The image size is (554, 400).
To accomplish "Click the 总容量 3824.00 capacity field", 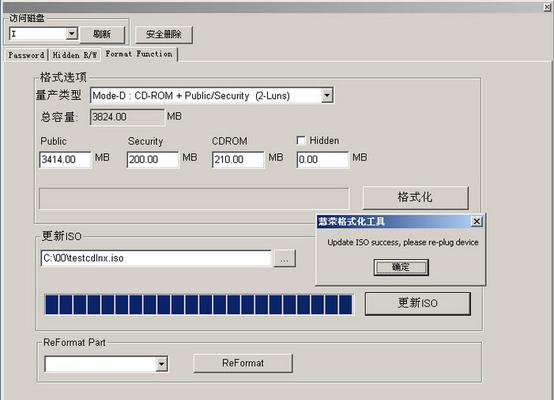I will click(x=127, y=117).
